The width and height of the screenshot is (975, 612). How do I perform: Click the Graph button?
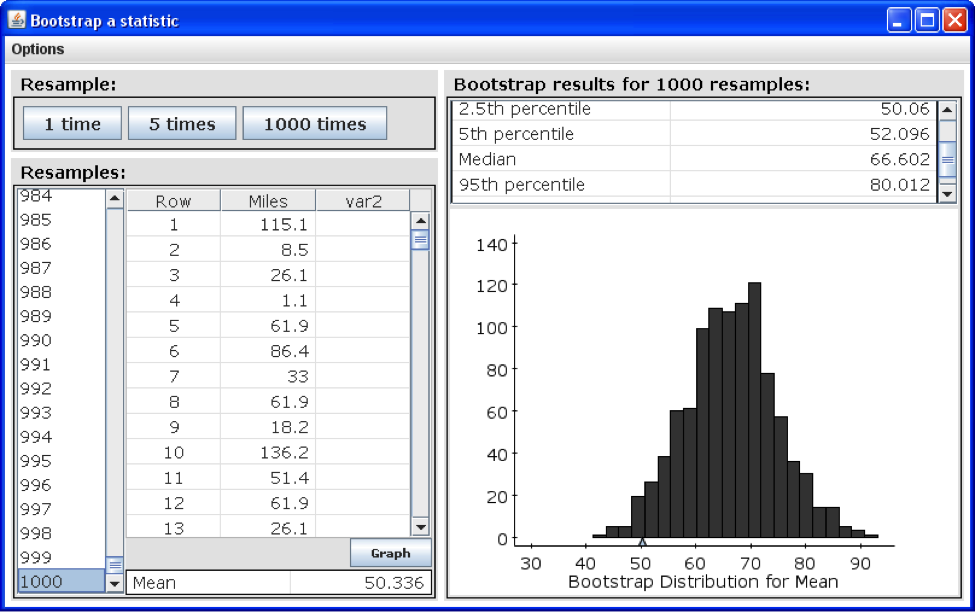(x=389, y=553)
